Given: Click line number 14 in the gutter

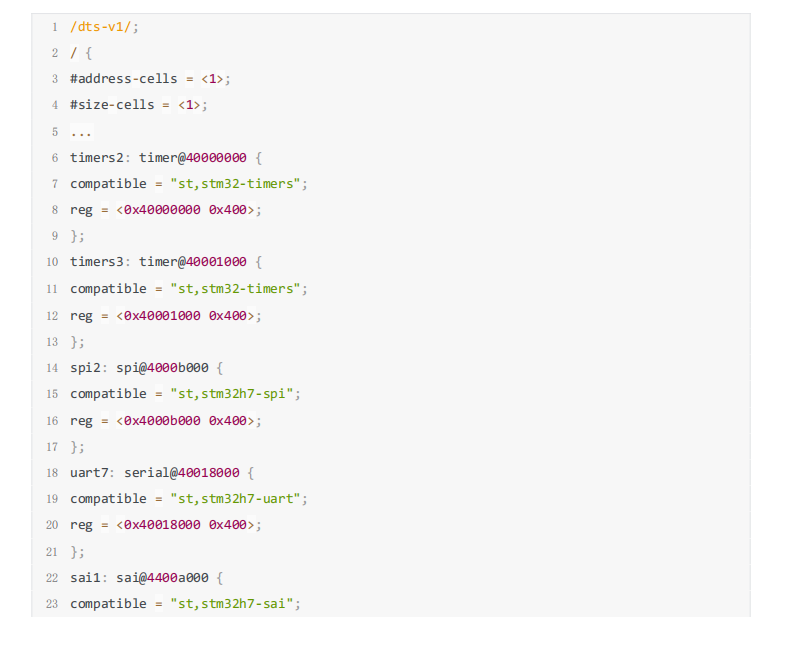Looking at the screenshot, I should (x=52, y=367).
